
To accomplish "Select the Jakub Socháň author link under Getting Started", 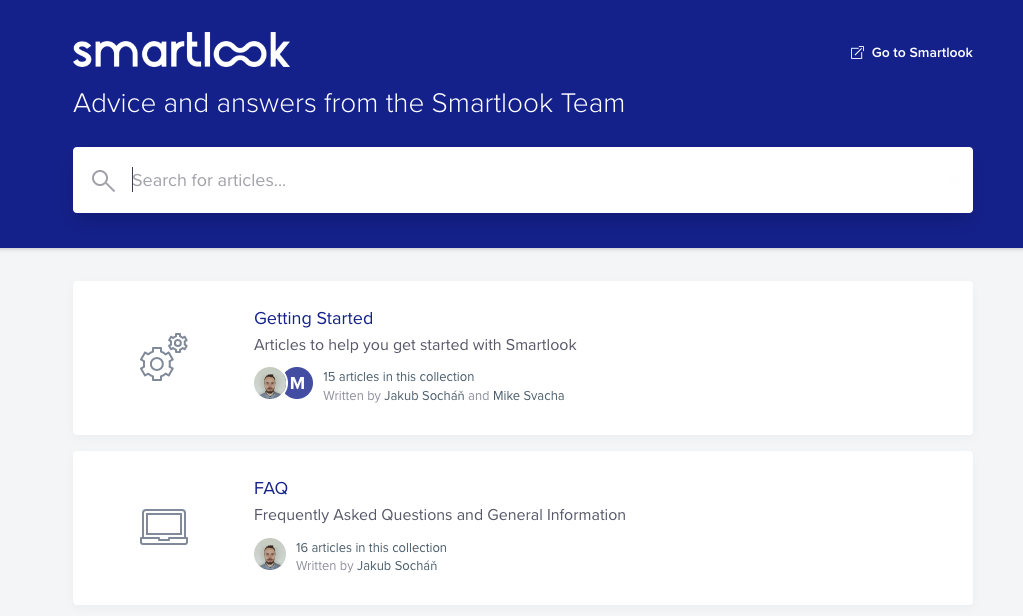I will [x=424, y=395].
